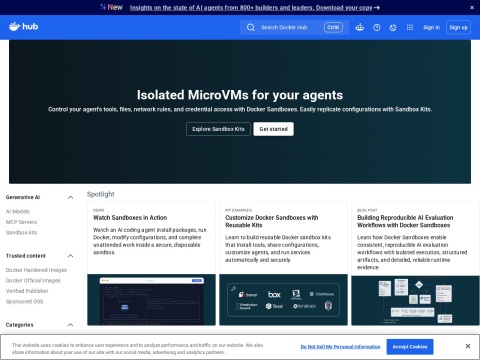The width and height of the screenshot is (480, 360).
Task: Open the apps grid menu icon
Action: coord(410,27)
